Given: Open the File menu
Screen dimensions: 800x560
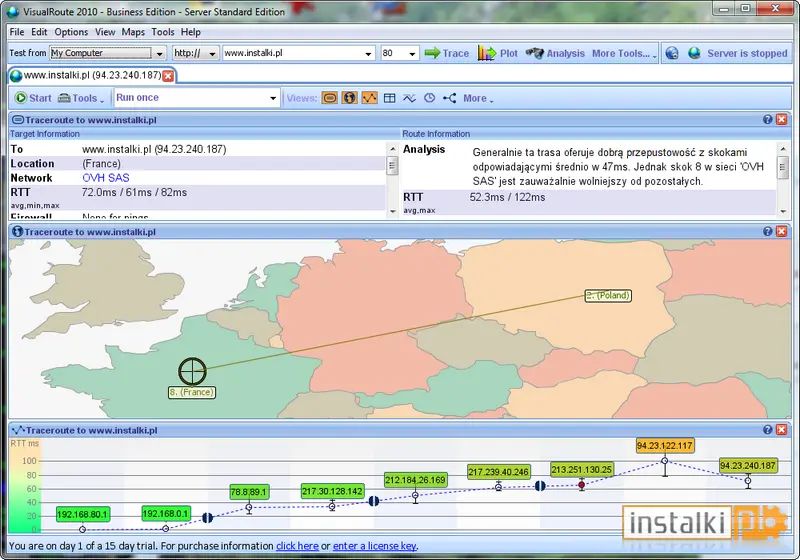Looking at the screenshot, I should tap(17, 32).
